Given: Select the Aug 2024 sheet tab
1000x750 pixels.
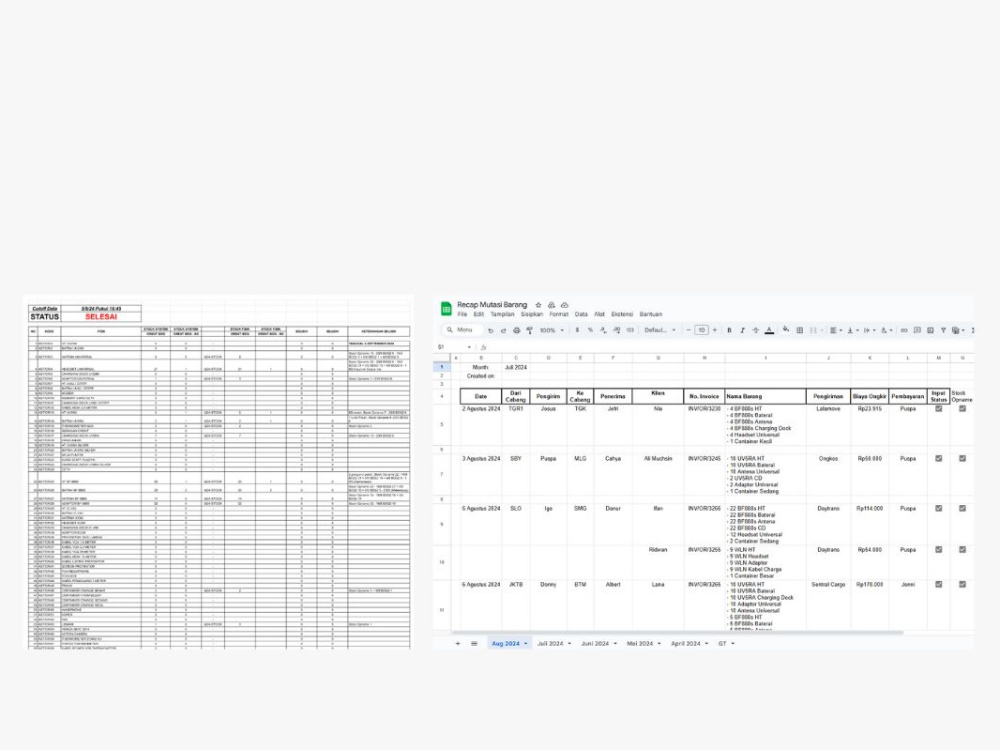Looking at the screenshot, I should pos(506,643).
